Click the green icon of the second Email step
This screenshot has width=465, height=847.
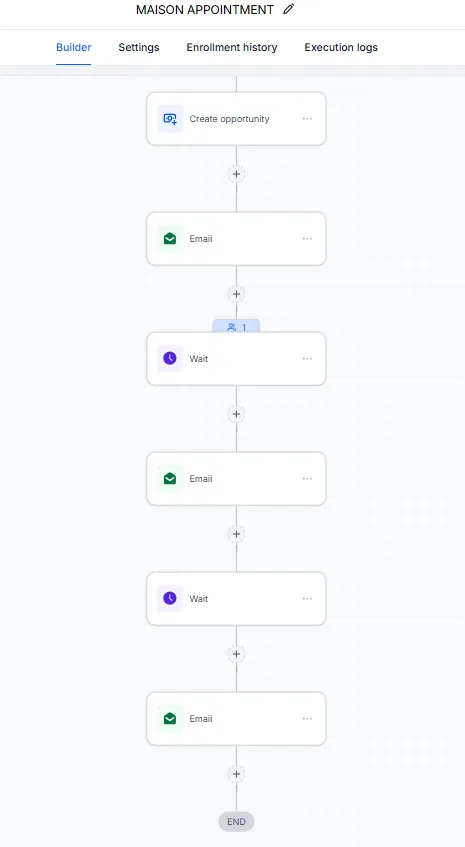(170, 479)
